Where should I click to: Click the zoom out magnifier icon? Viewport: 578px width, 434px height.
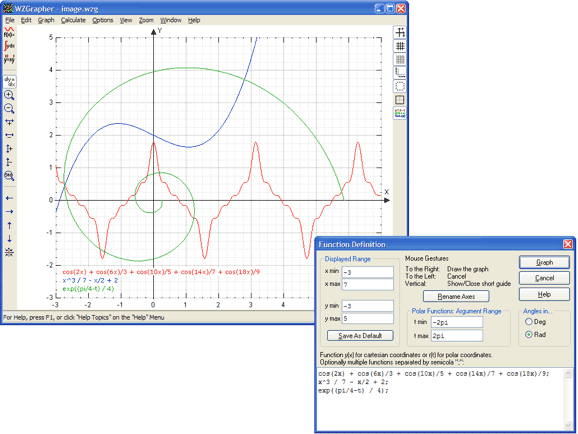9,108
